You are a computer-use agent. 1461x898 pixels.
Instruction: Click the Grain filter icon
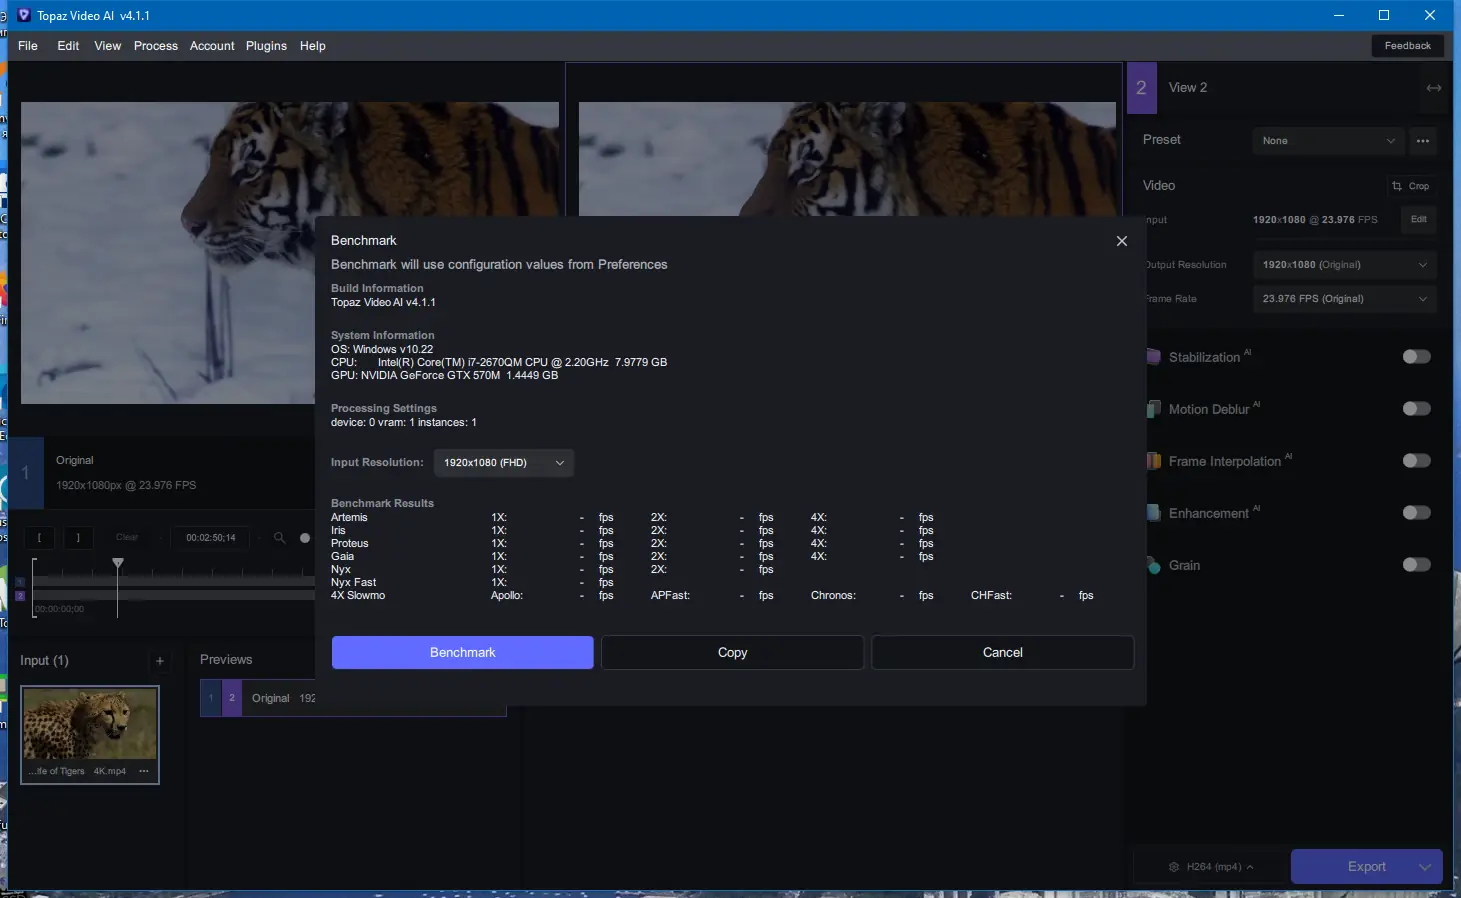click(x=1154, y=564)
